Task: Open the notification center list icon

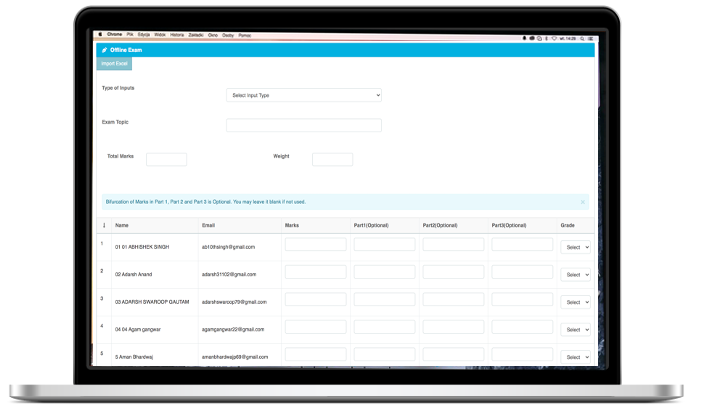Action: tap(591, 39)
